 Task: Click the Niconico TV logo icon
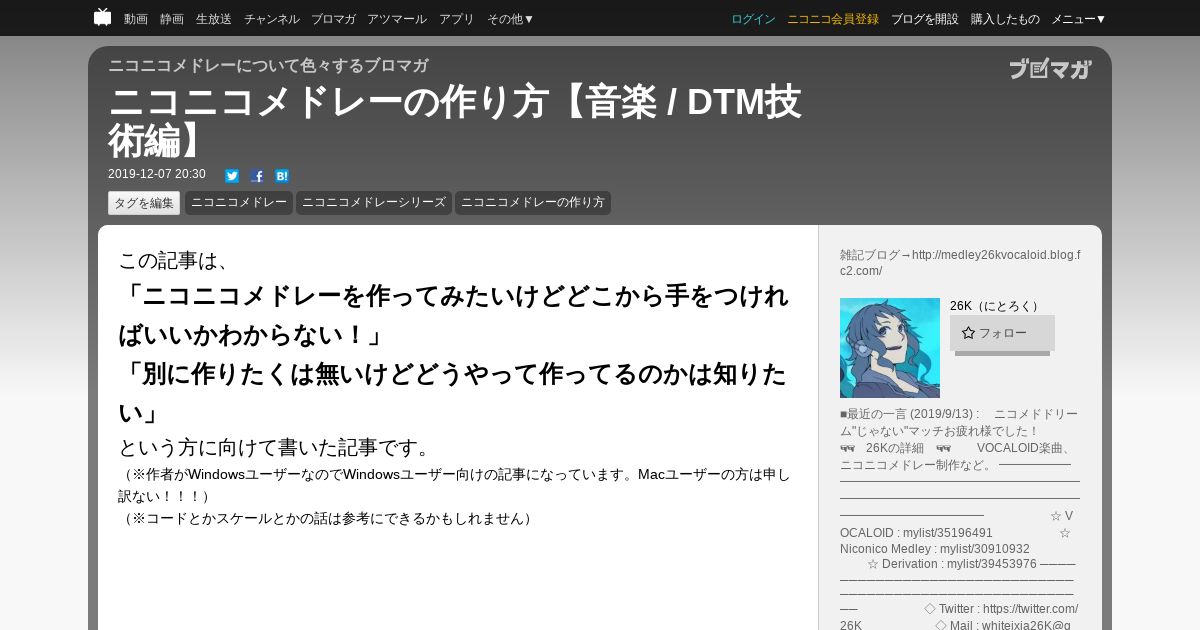point(103,17)
